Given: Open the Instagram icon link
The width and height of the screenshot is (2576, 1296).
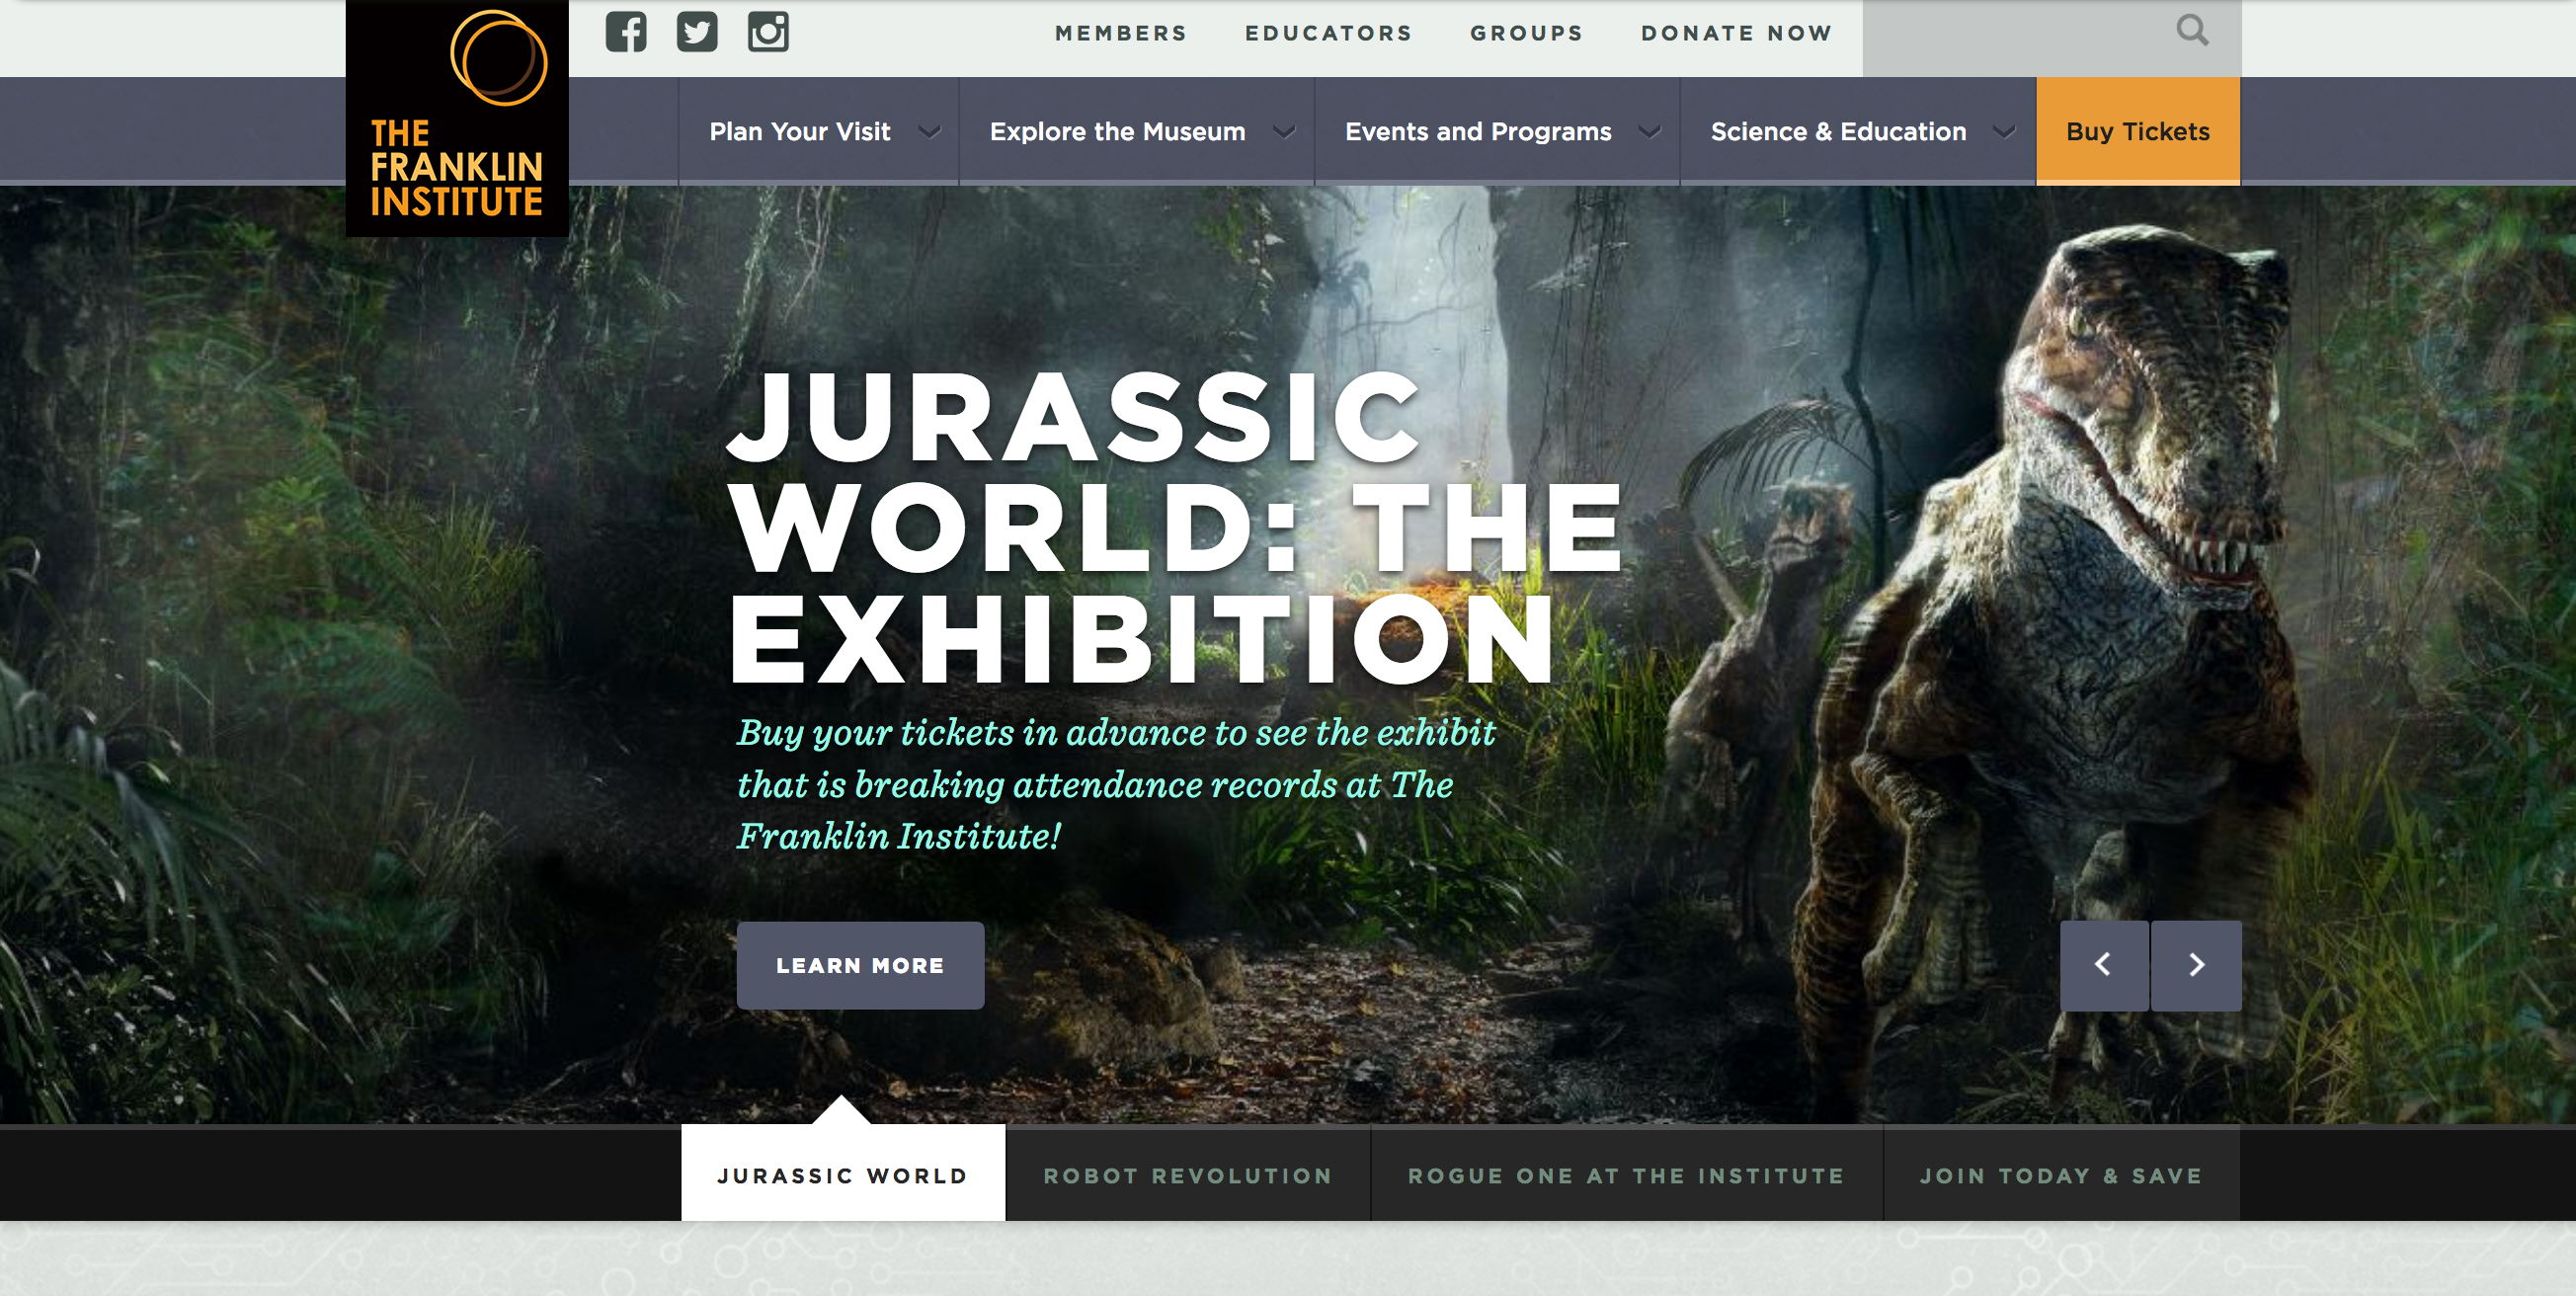Looking at the screenshot, I should coord(769,31).
